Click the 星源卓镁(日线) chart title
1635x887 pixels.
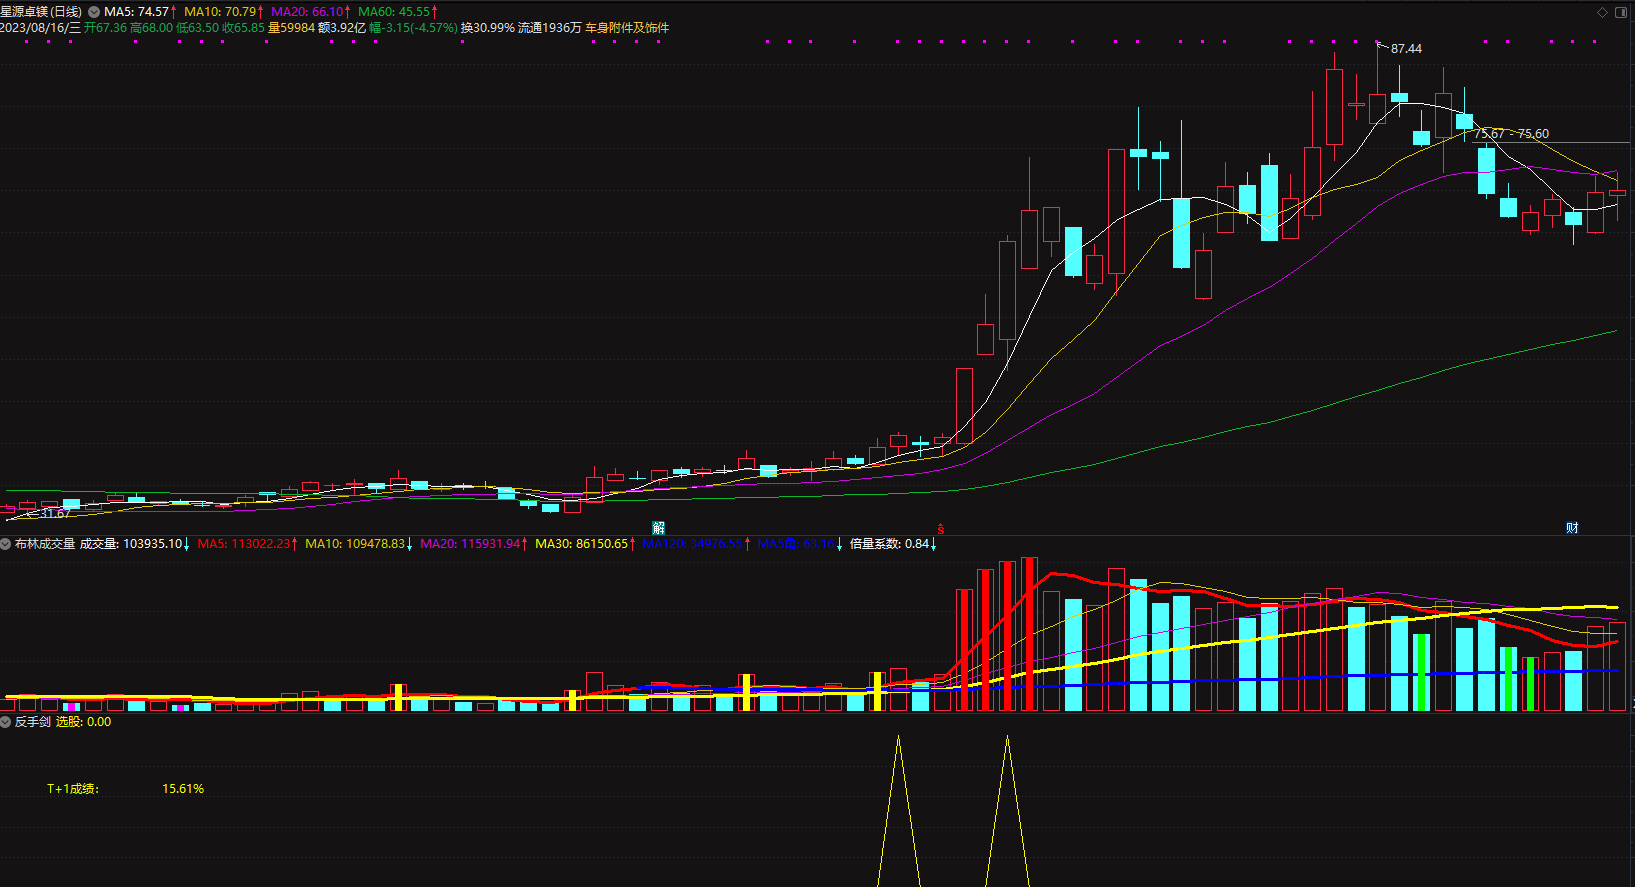pos(41,12)
